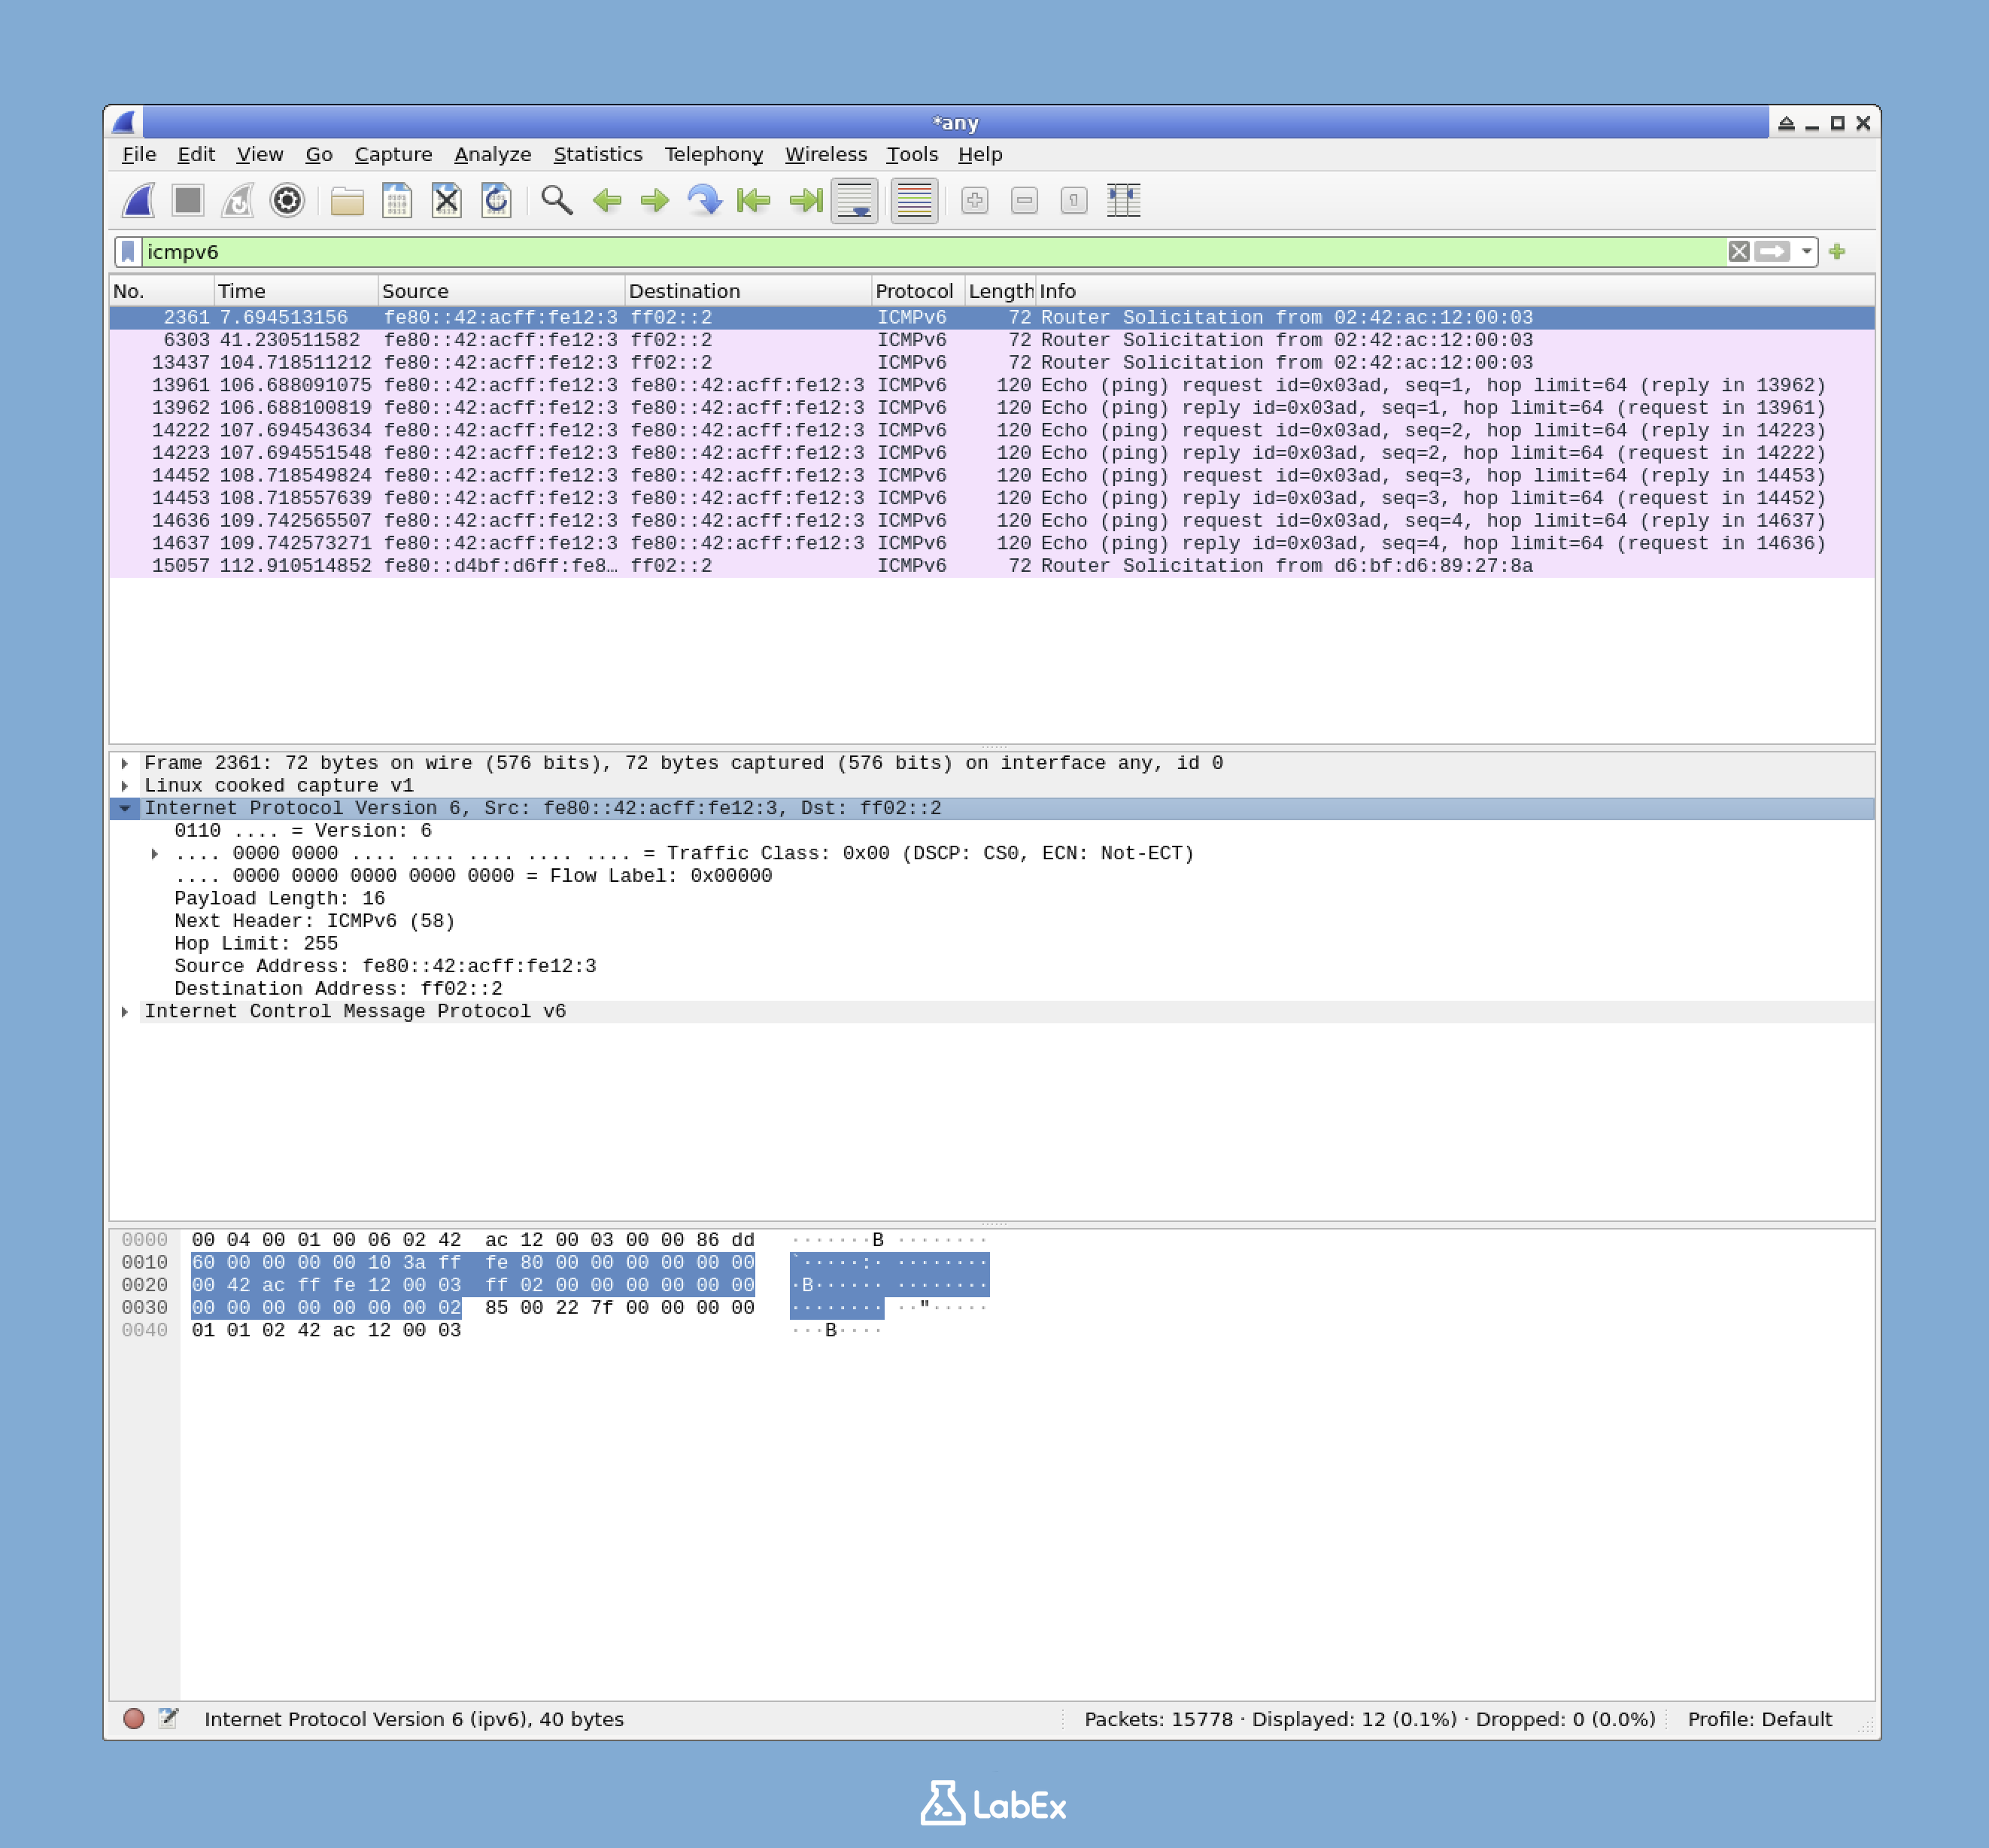Reload the current capture file
This screenshot has width=1989, height=1848.
(x=497, y=200)
